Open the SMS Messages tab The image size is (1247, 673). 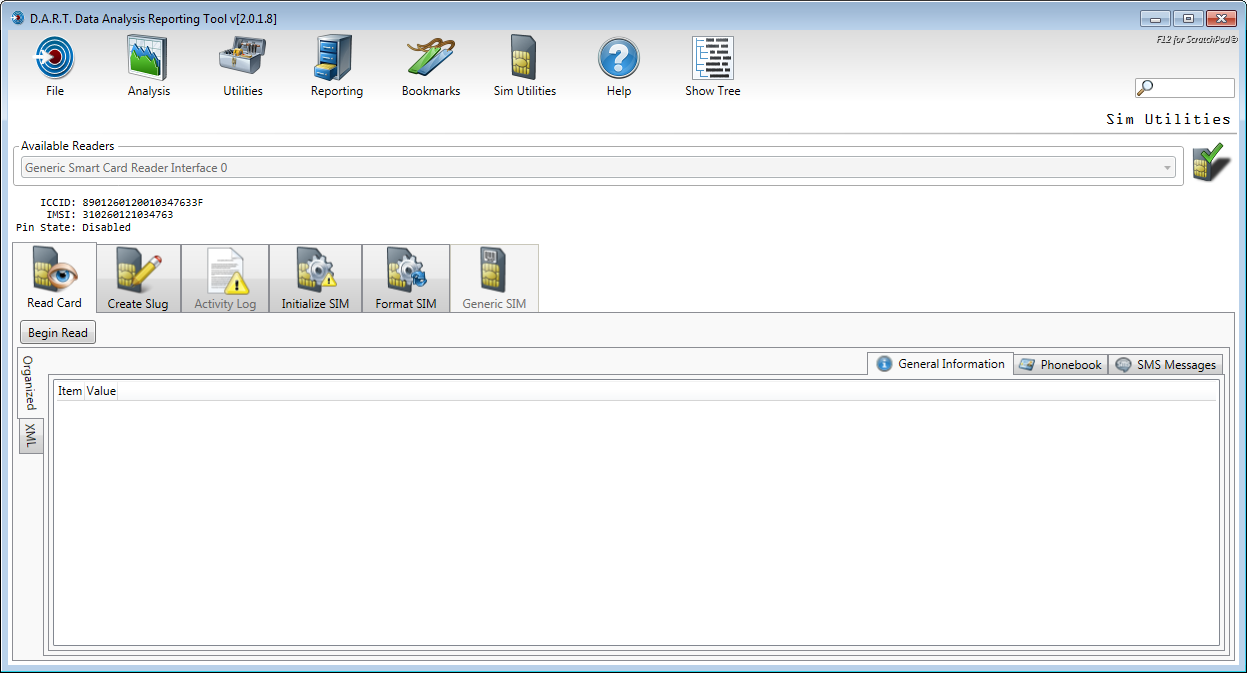pos(1166,365)
